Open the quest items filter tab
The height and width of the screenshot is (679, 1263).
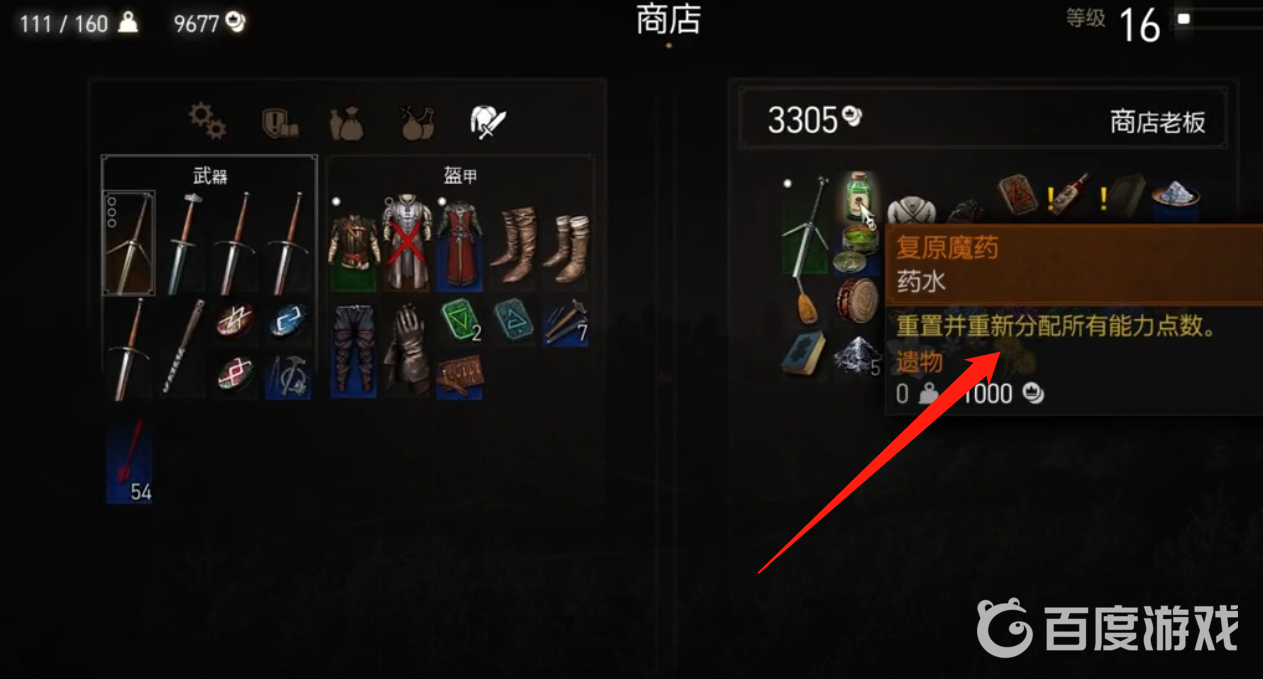coord(278,123)
